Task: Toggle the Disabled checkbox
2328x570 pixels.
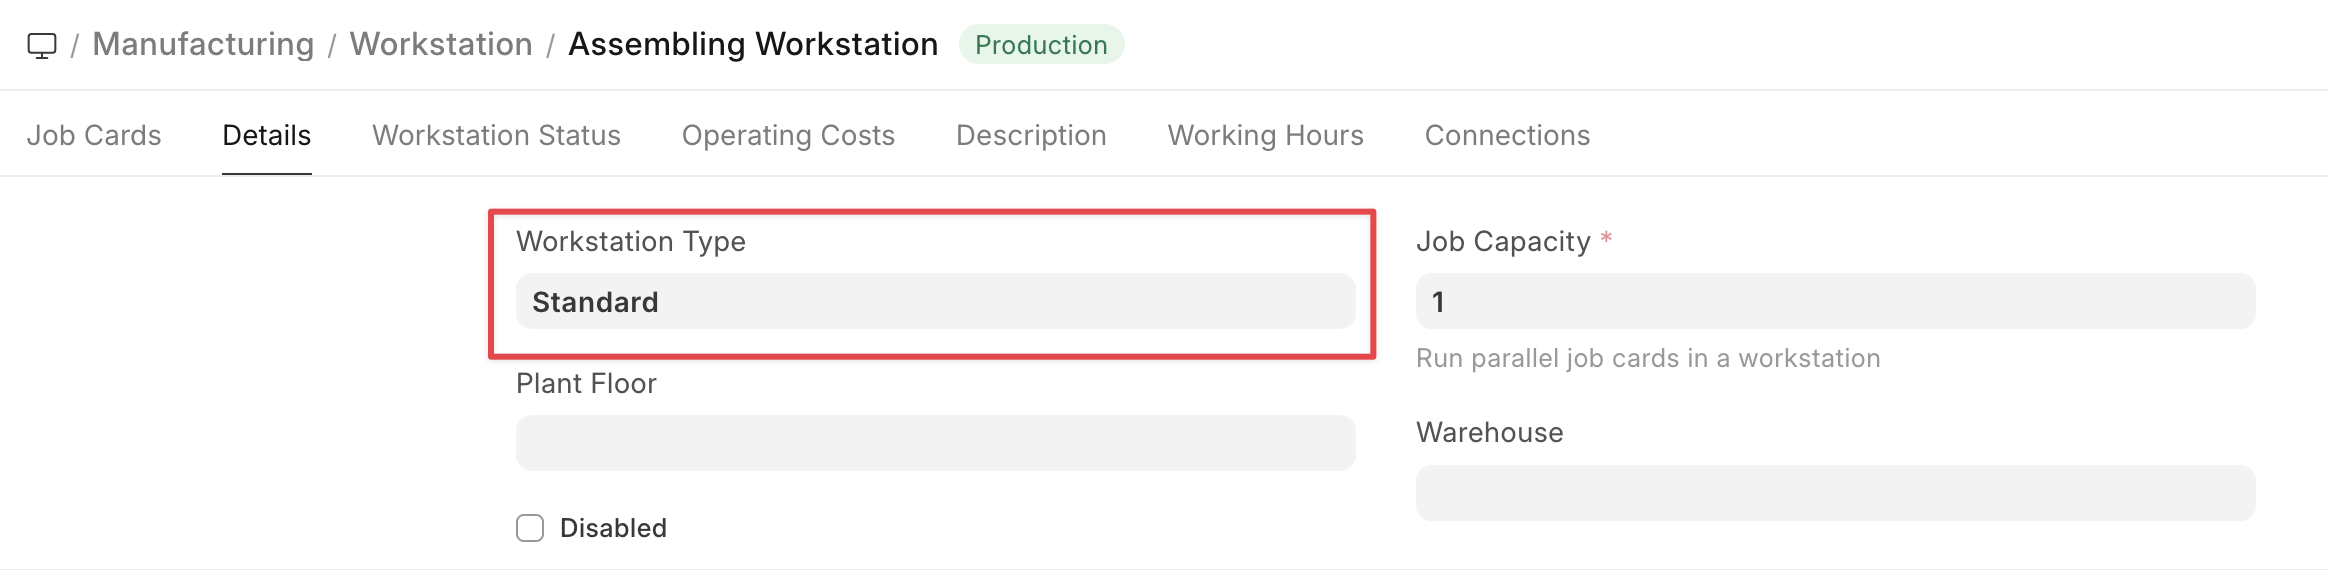Action: click(530, 528)
